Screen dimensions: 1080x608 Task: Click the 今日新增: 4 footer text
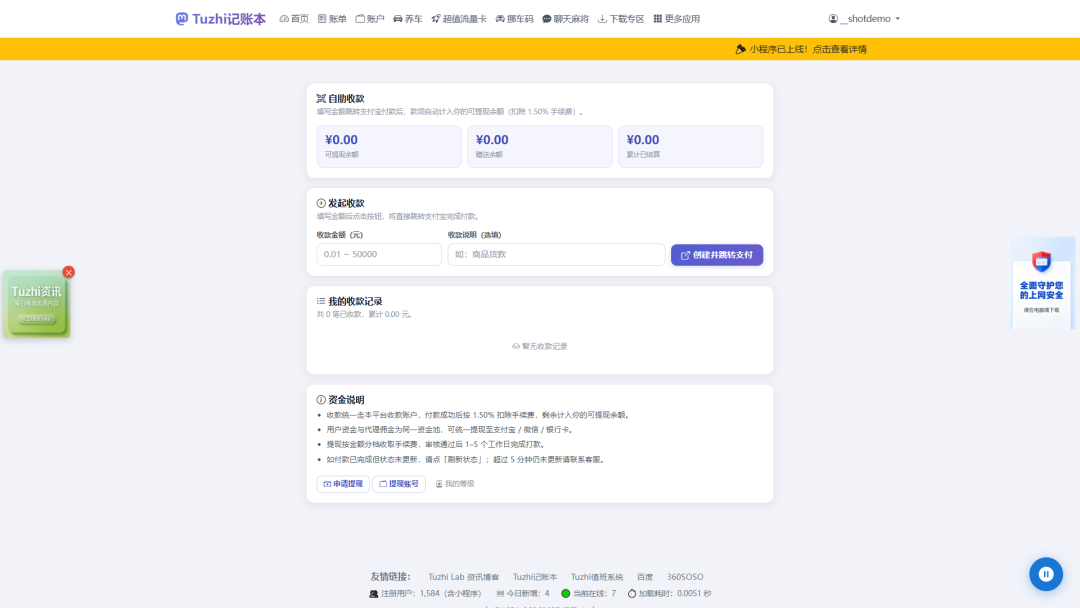click(x=528, y=593)
